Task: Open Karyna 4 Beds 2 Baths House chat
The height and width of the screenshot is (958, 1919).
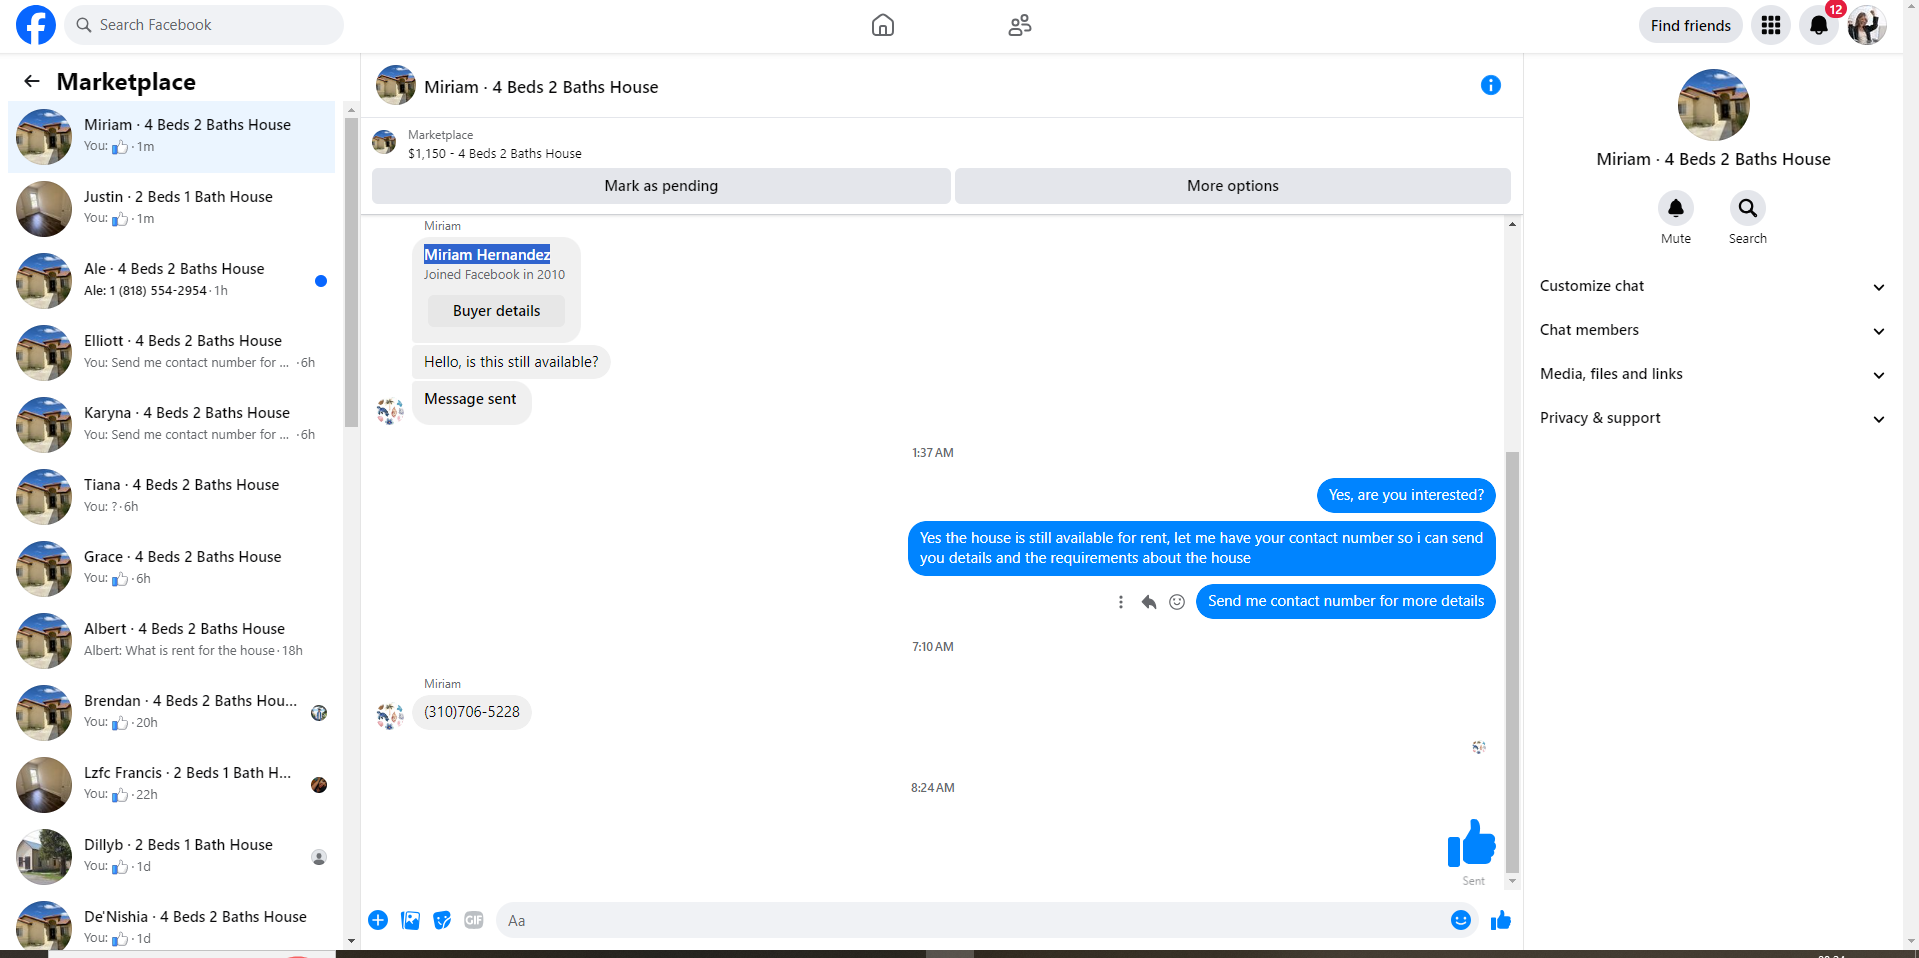Action: (172, 424)
